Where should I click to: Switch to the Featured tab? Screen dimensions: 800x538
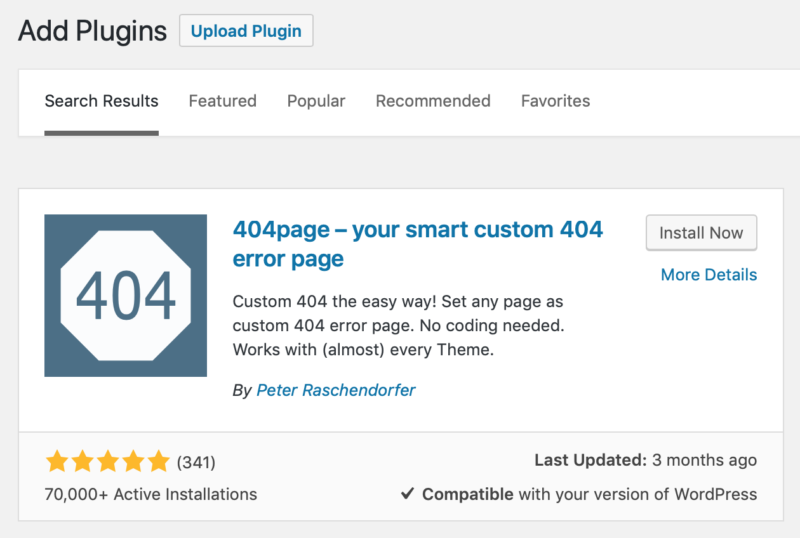click(222, 101)
